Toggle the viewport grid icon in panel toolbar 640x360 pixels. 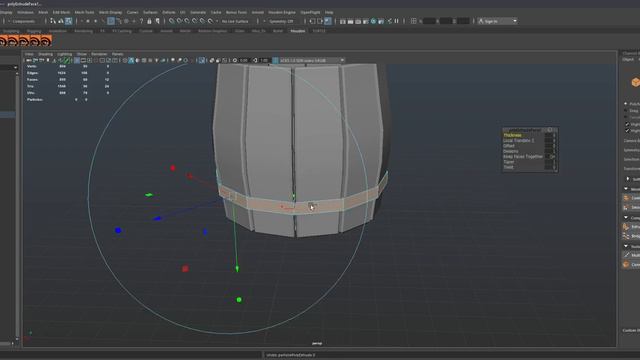tap(77, 60)
